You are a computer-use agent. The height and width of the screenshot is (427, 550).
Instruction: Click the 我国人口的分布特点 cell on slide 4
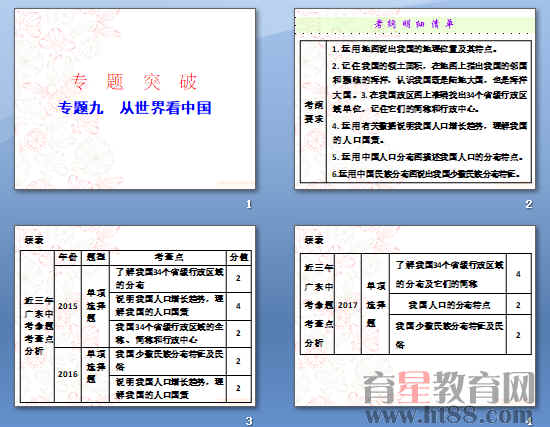pyautogui.click(x=448, y=305)
